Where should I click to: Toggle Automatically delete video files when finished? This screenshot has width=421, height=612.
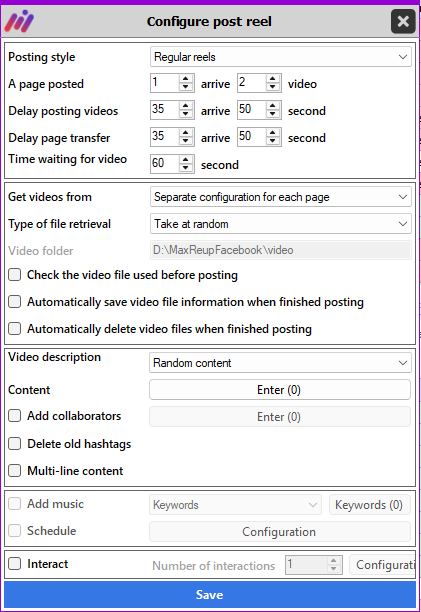coord(15,329)
